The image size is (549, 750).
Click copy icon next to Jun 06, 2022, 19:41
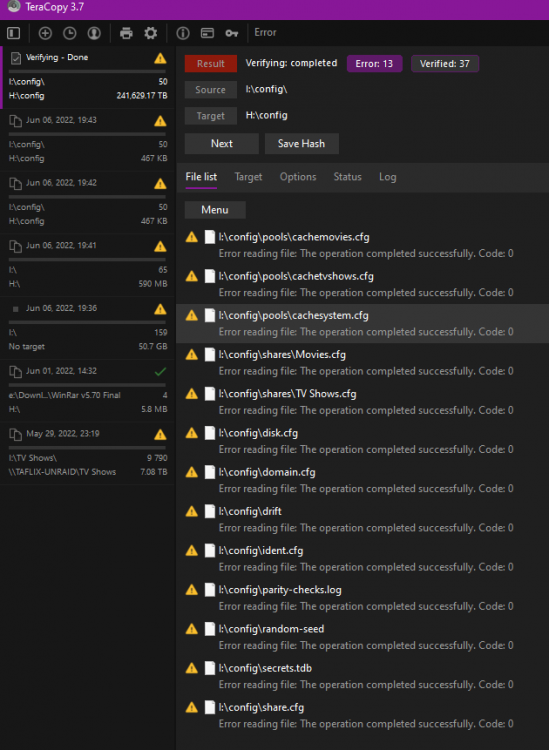click(x=16, y=246)
